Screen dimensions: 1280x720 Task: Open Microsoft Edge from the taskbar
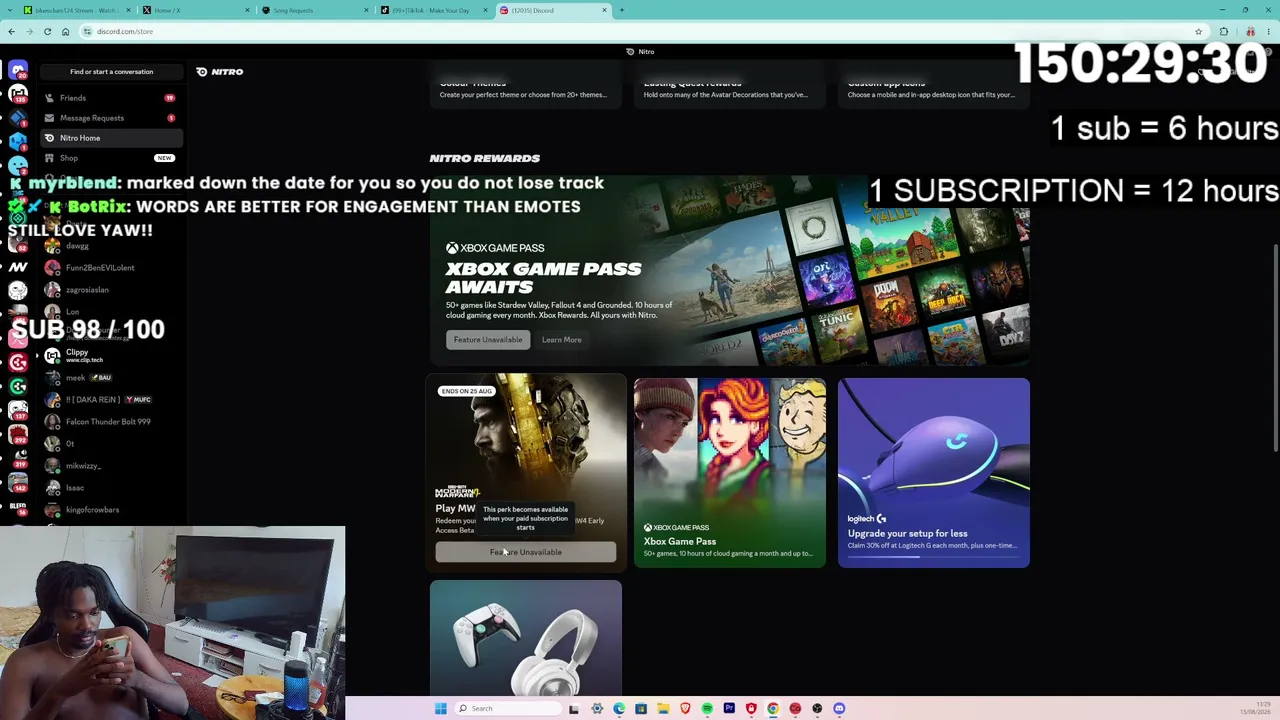(x=619, y=709)
